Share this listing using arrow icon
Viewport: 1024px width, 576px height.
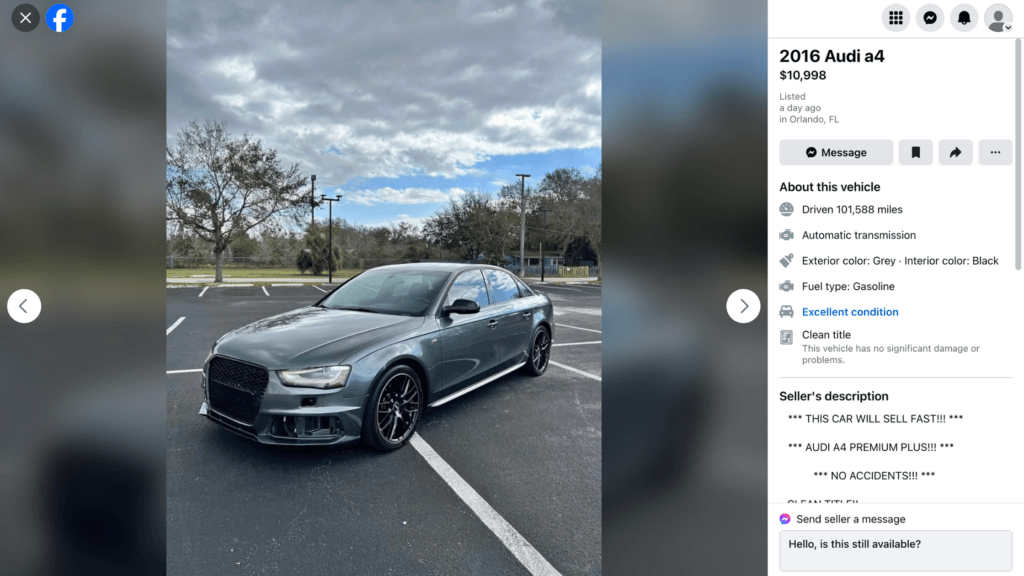pos(955,152)
